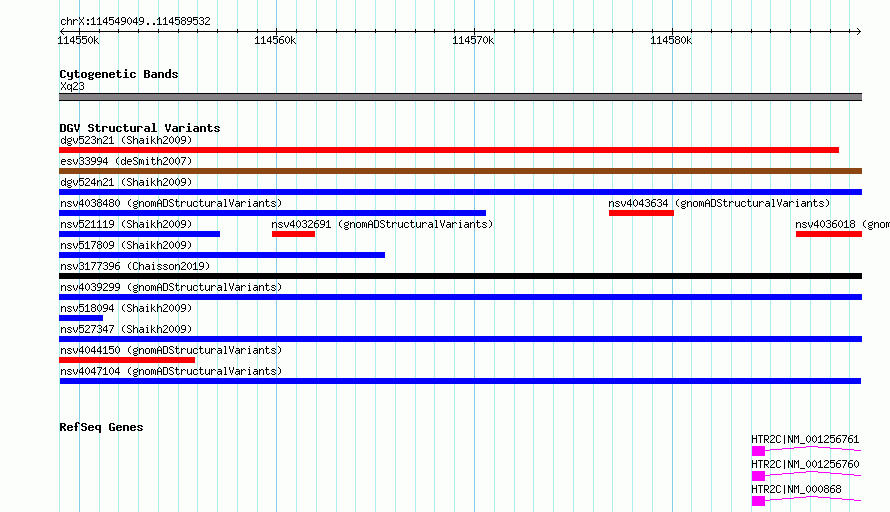Click the 114570k ruler position
The image size is (890, 512).
pyautogui.click(x=473, y=40)
